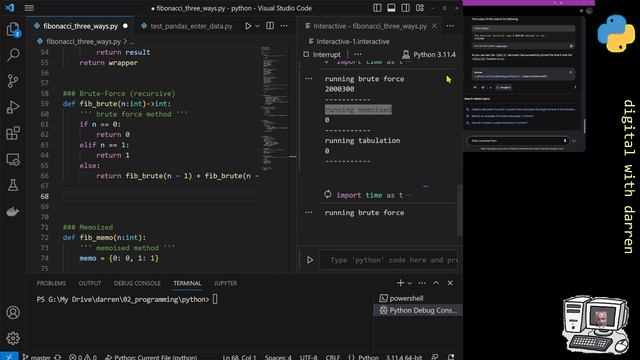640x360 pixels.
Task: Place cursor on line 72 def fib_memo
Action: click(104, 238)
